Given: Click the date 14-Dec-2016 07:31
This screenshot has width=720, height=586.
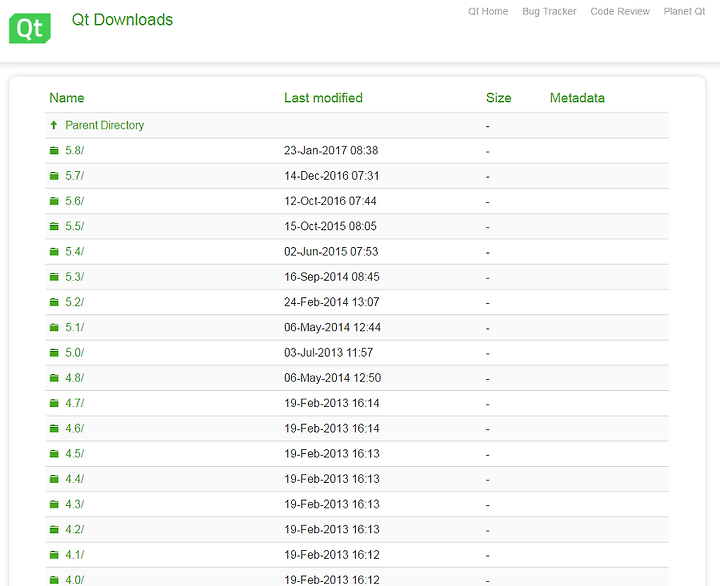Looking at the screenshot, I should [332, 175].
